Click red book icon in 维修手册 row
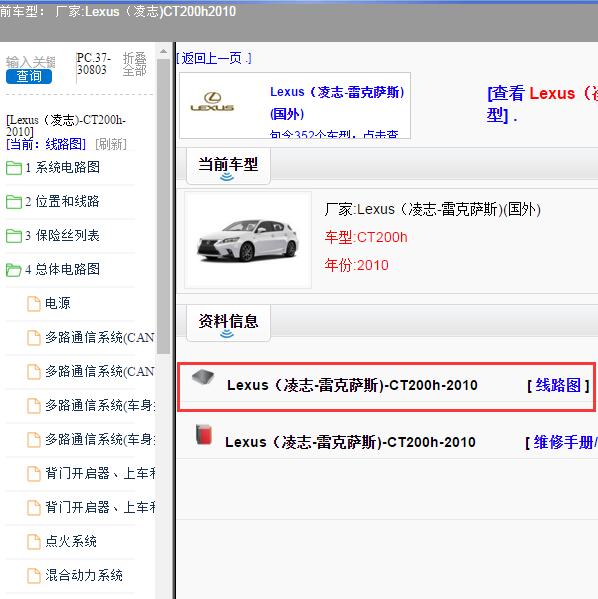This screenshot has height=599, width=598. click(204, 434)
